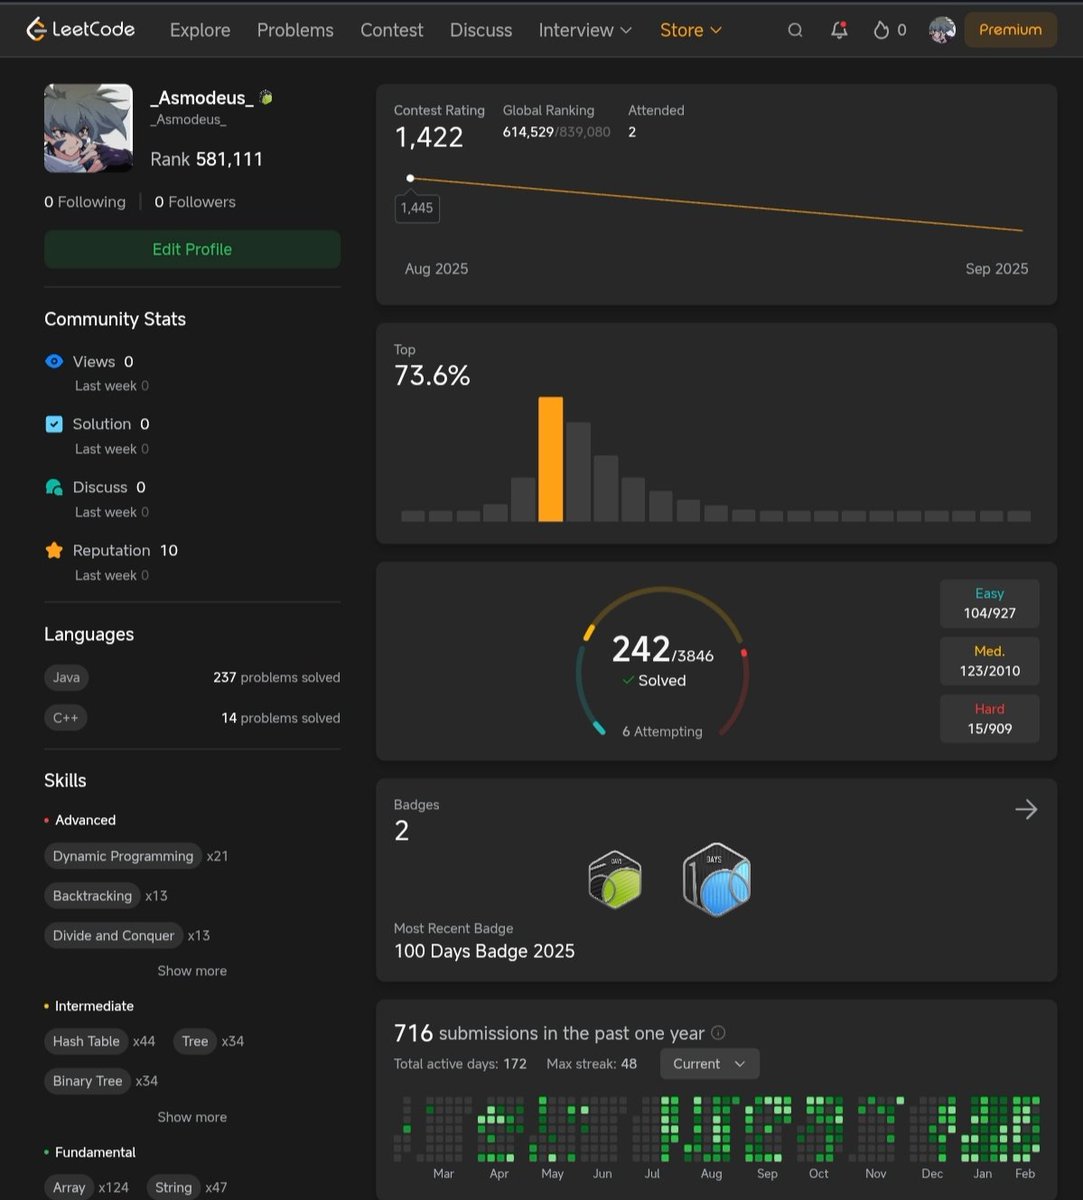This screenshot has width=1083, height=1200.
Task: Click the Solution checkmark icon
Action: pyautogui.click(x=54, y=424)
